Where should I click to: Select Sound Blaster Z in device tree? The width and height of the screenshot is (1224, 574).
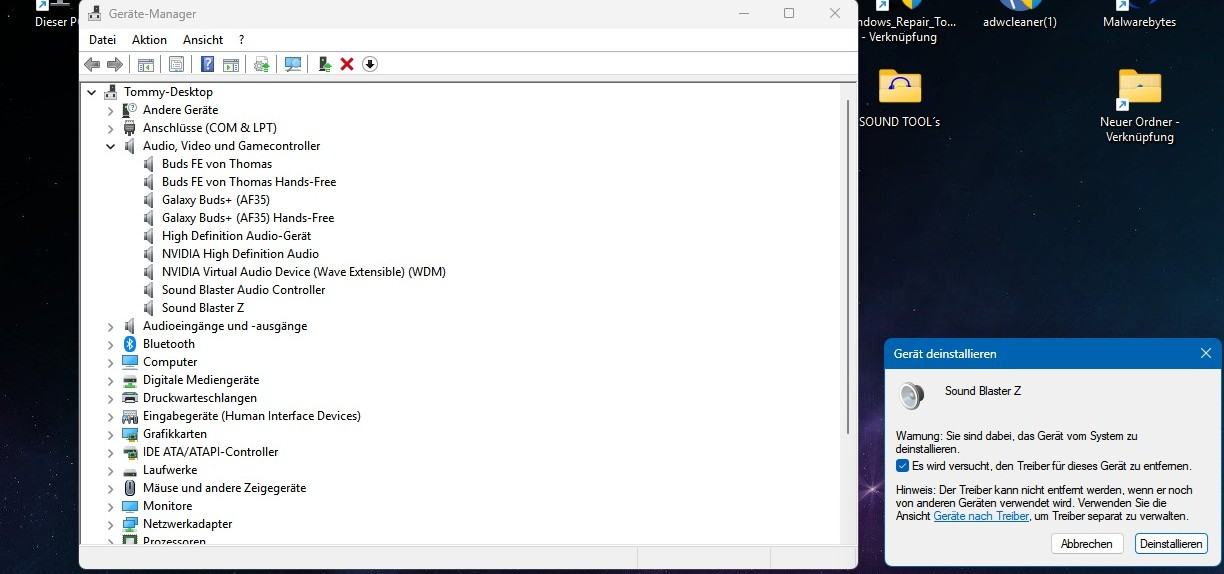click(x=203, y=308)
